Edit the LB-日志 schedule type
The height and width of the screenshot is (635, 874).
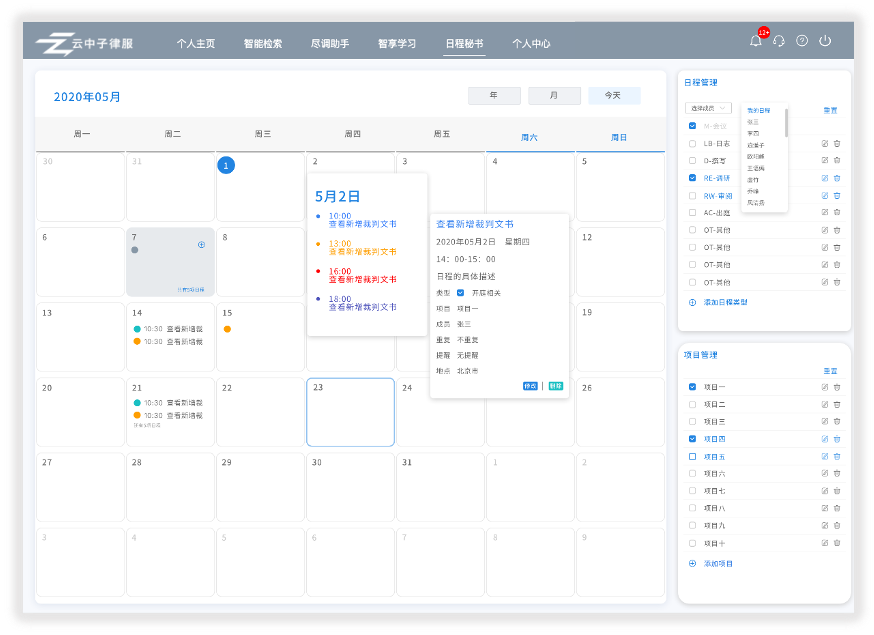tap(825, 144)
